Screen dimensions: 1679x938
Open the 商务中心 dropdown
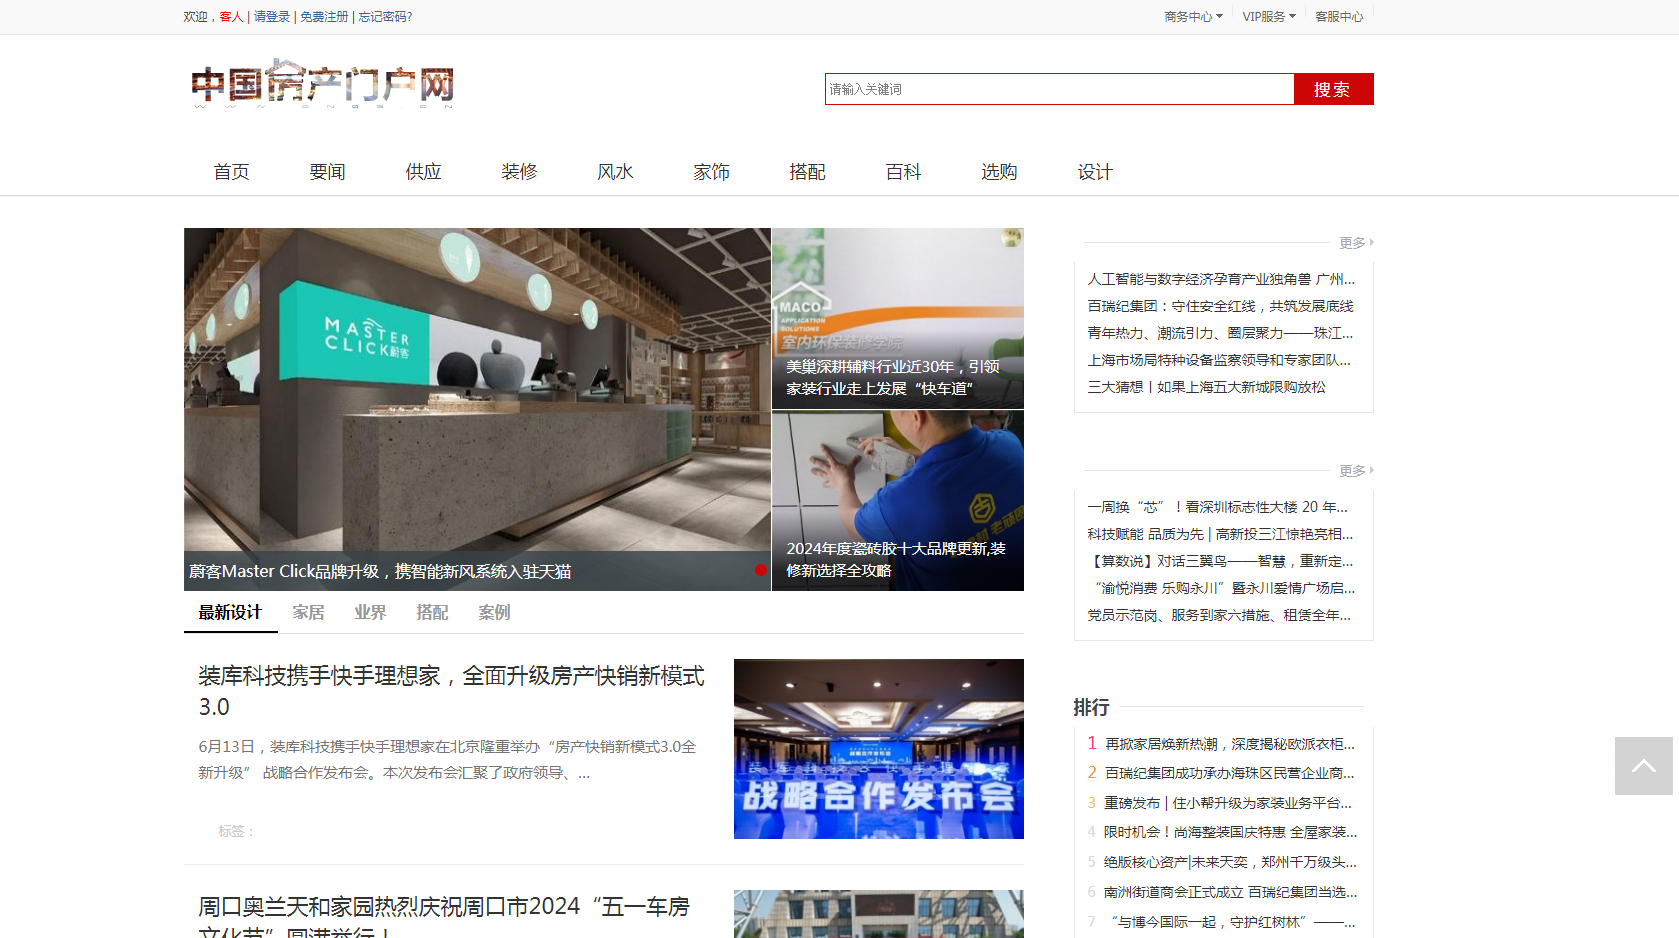click(x=1193, y=17)
